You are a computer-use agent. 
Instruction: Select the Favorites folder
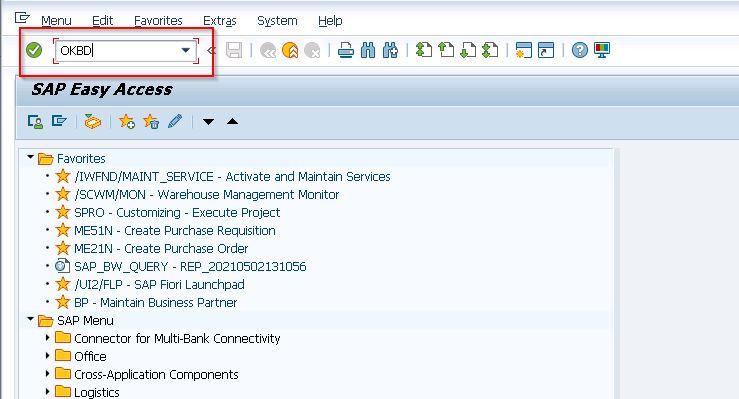click(81, 159)
